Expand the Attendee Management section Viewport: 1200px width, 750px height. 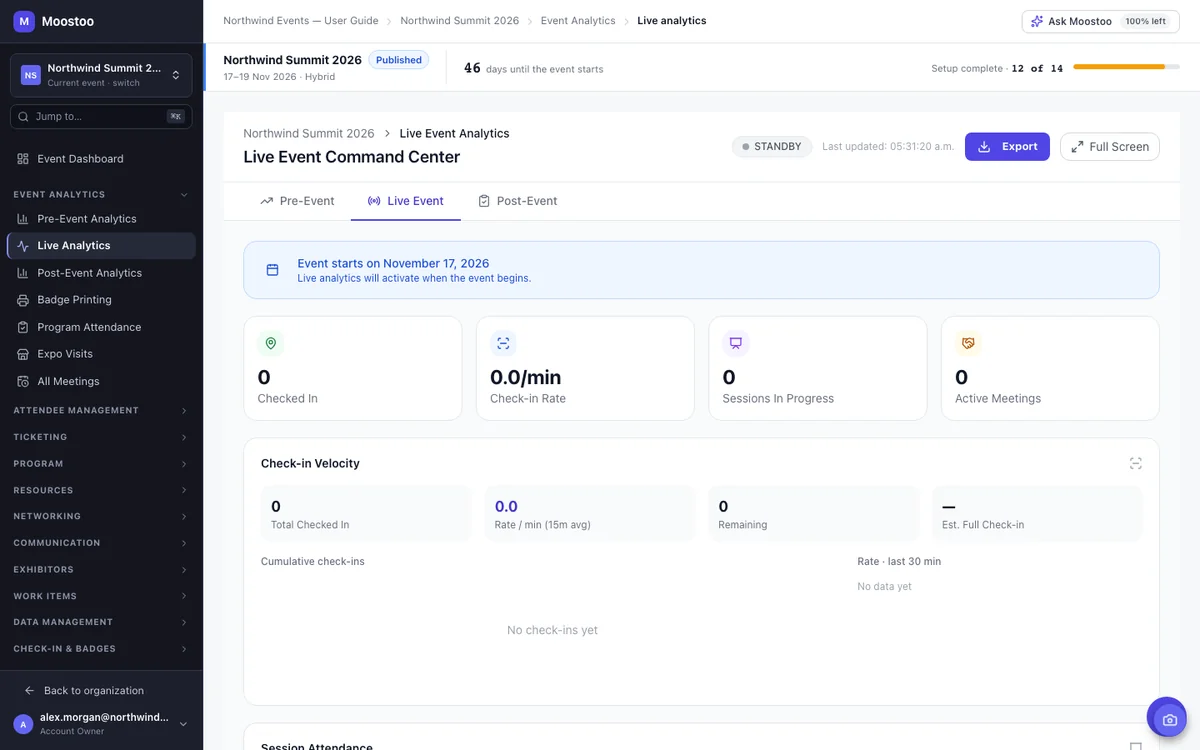tap(101, 411)
